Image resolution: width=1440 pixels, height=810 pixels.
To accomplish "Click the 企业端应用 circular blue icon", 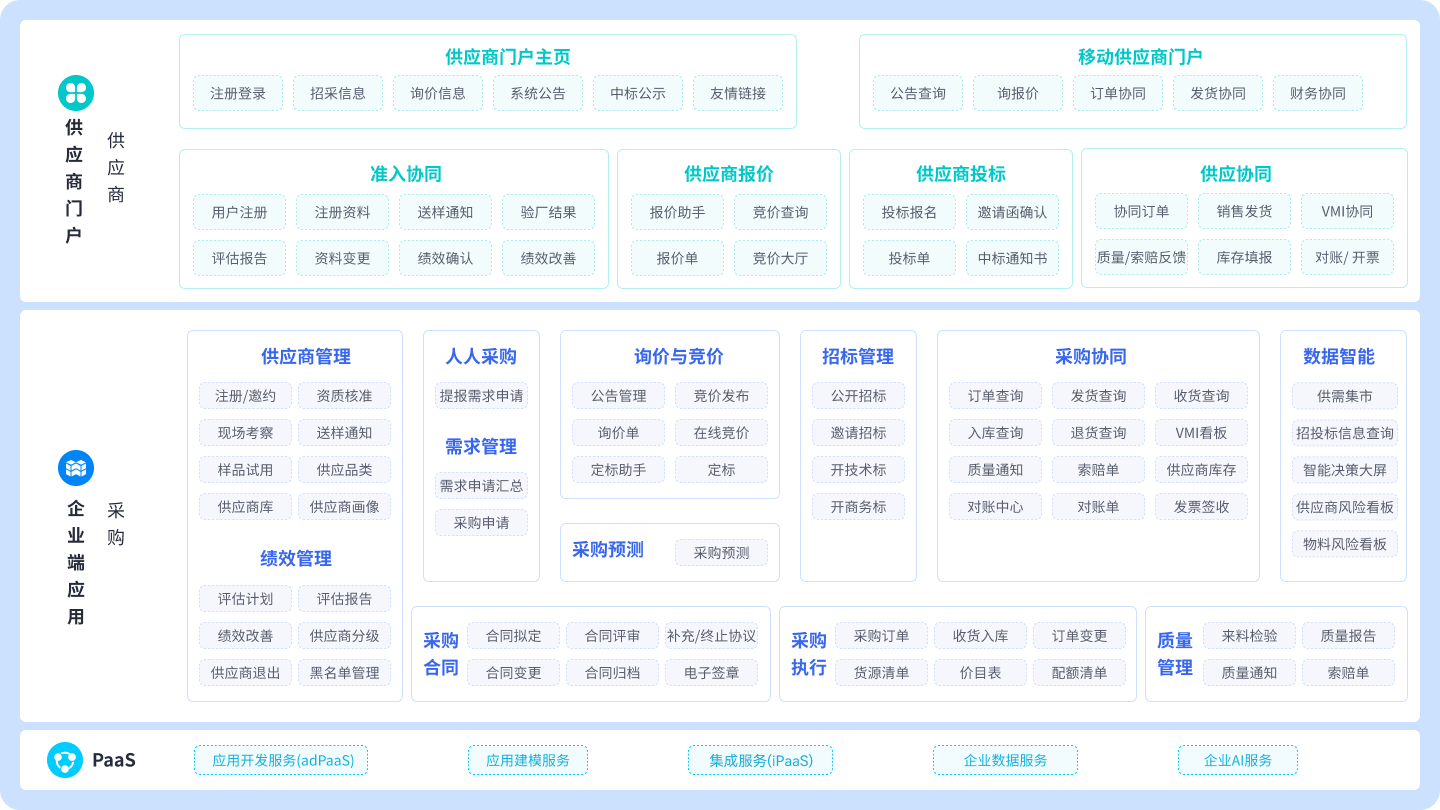I will coord(76,467).
